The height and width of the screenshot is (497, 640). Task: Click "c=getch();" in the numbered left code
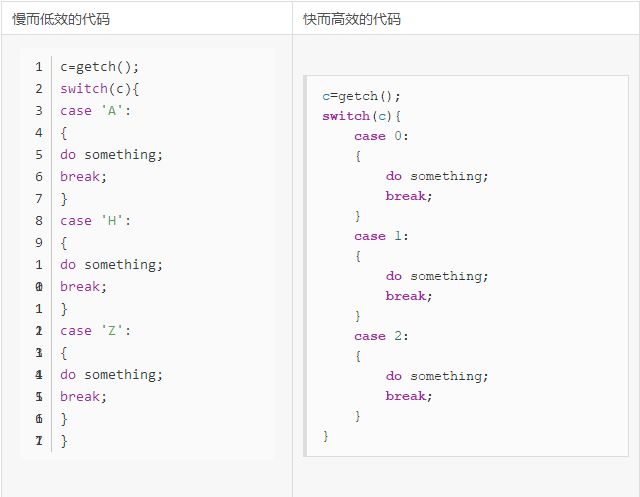coord(100,67)
